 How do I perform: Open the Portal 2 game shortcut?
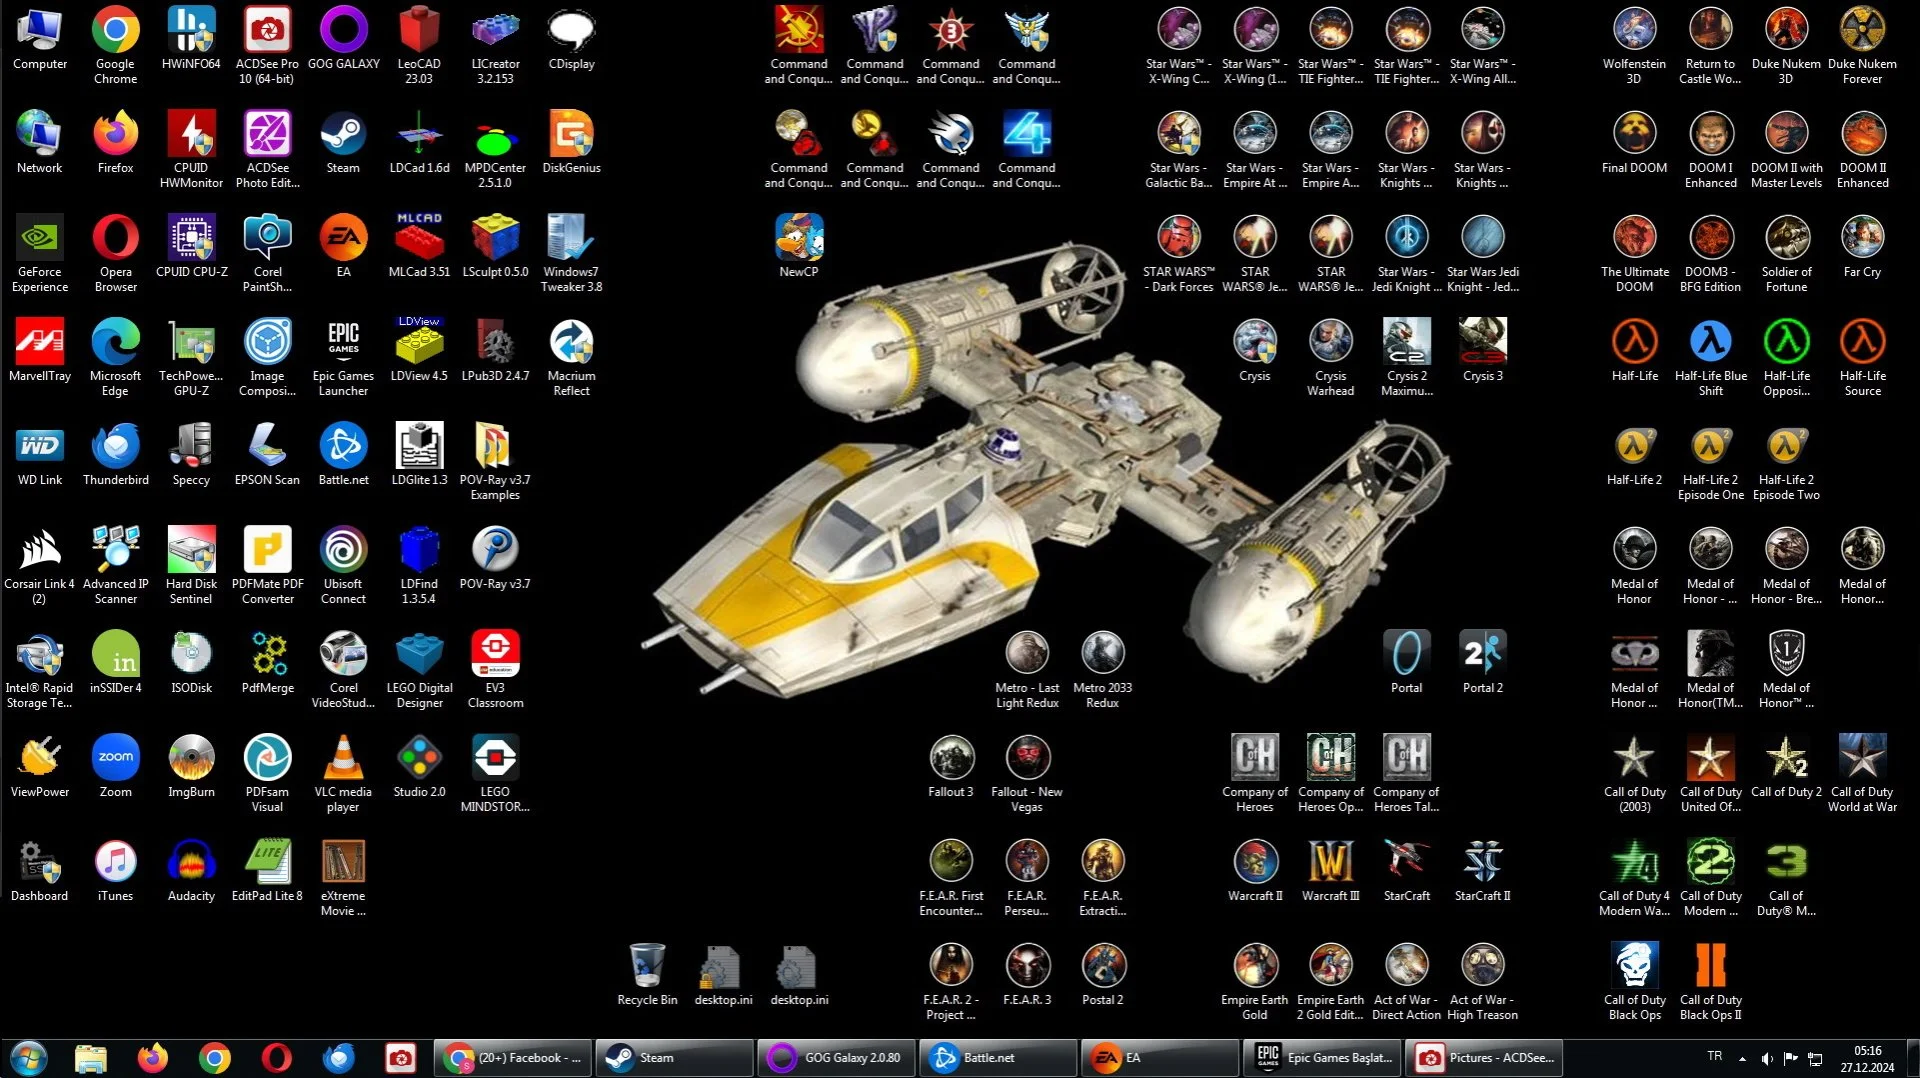pyautogui.click(x=1483, y=662)
